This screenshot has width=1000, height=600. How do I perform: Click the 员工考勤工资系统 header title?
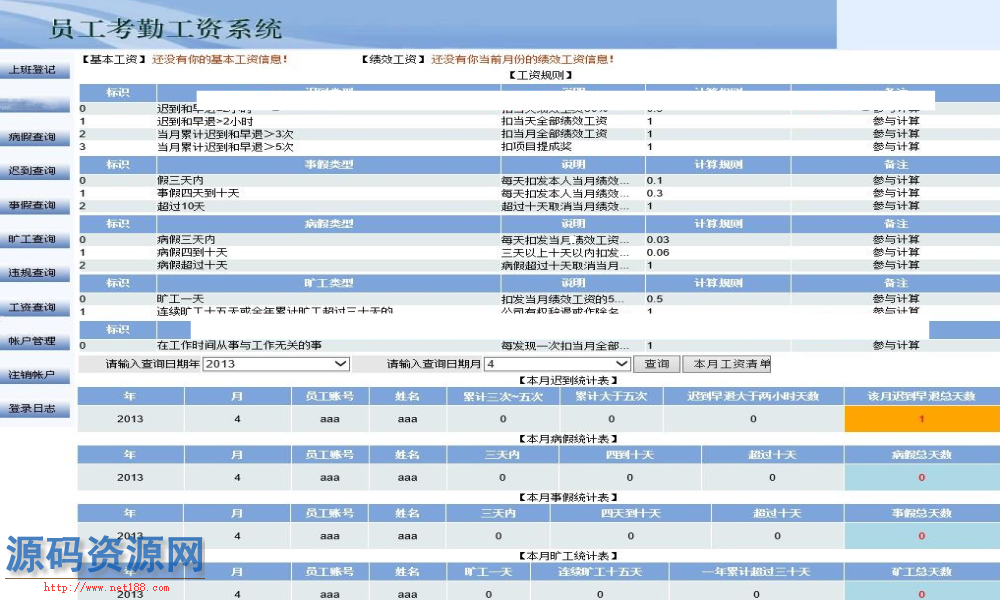(166, 29)
